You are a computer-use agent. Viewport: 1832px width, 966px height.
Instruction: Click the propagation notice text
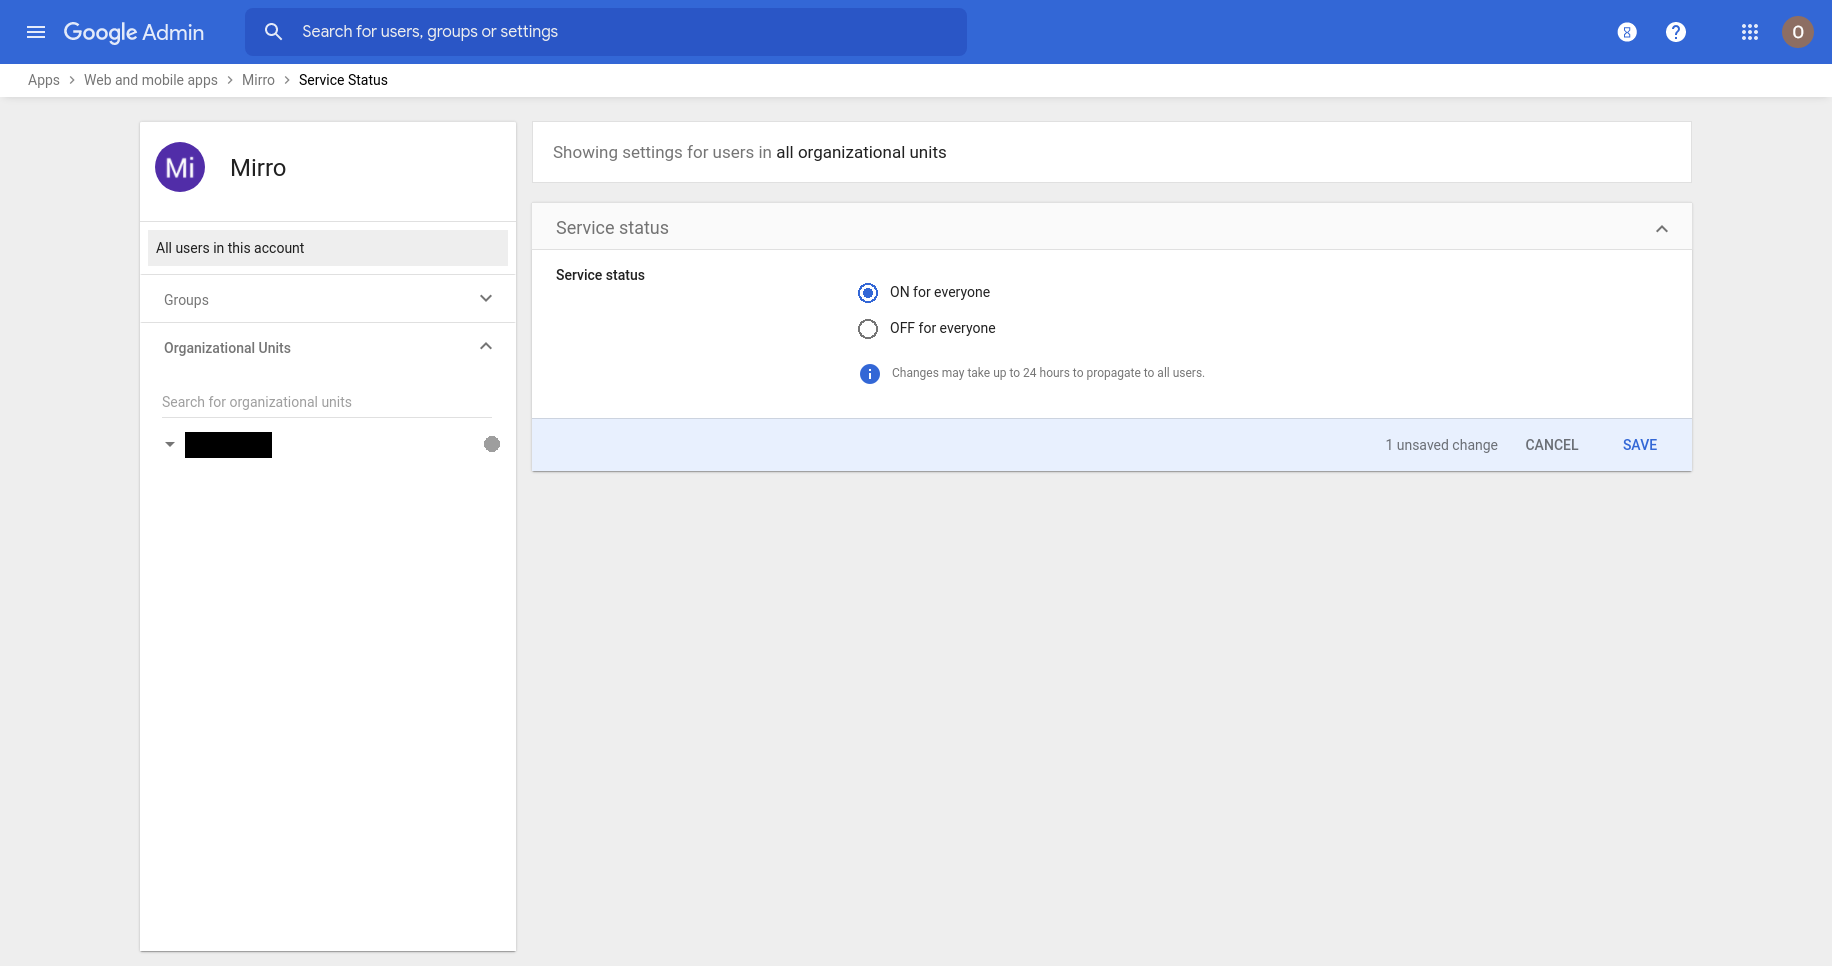pyautogui.click(x=1048, y=373)
